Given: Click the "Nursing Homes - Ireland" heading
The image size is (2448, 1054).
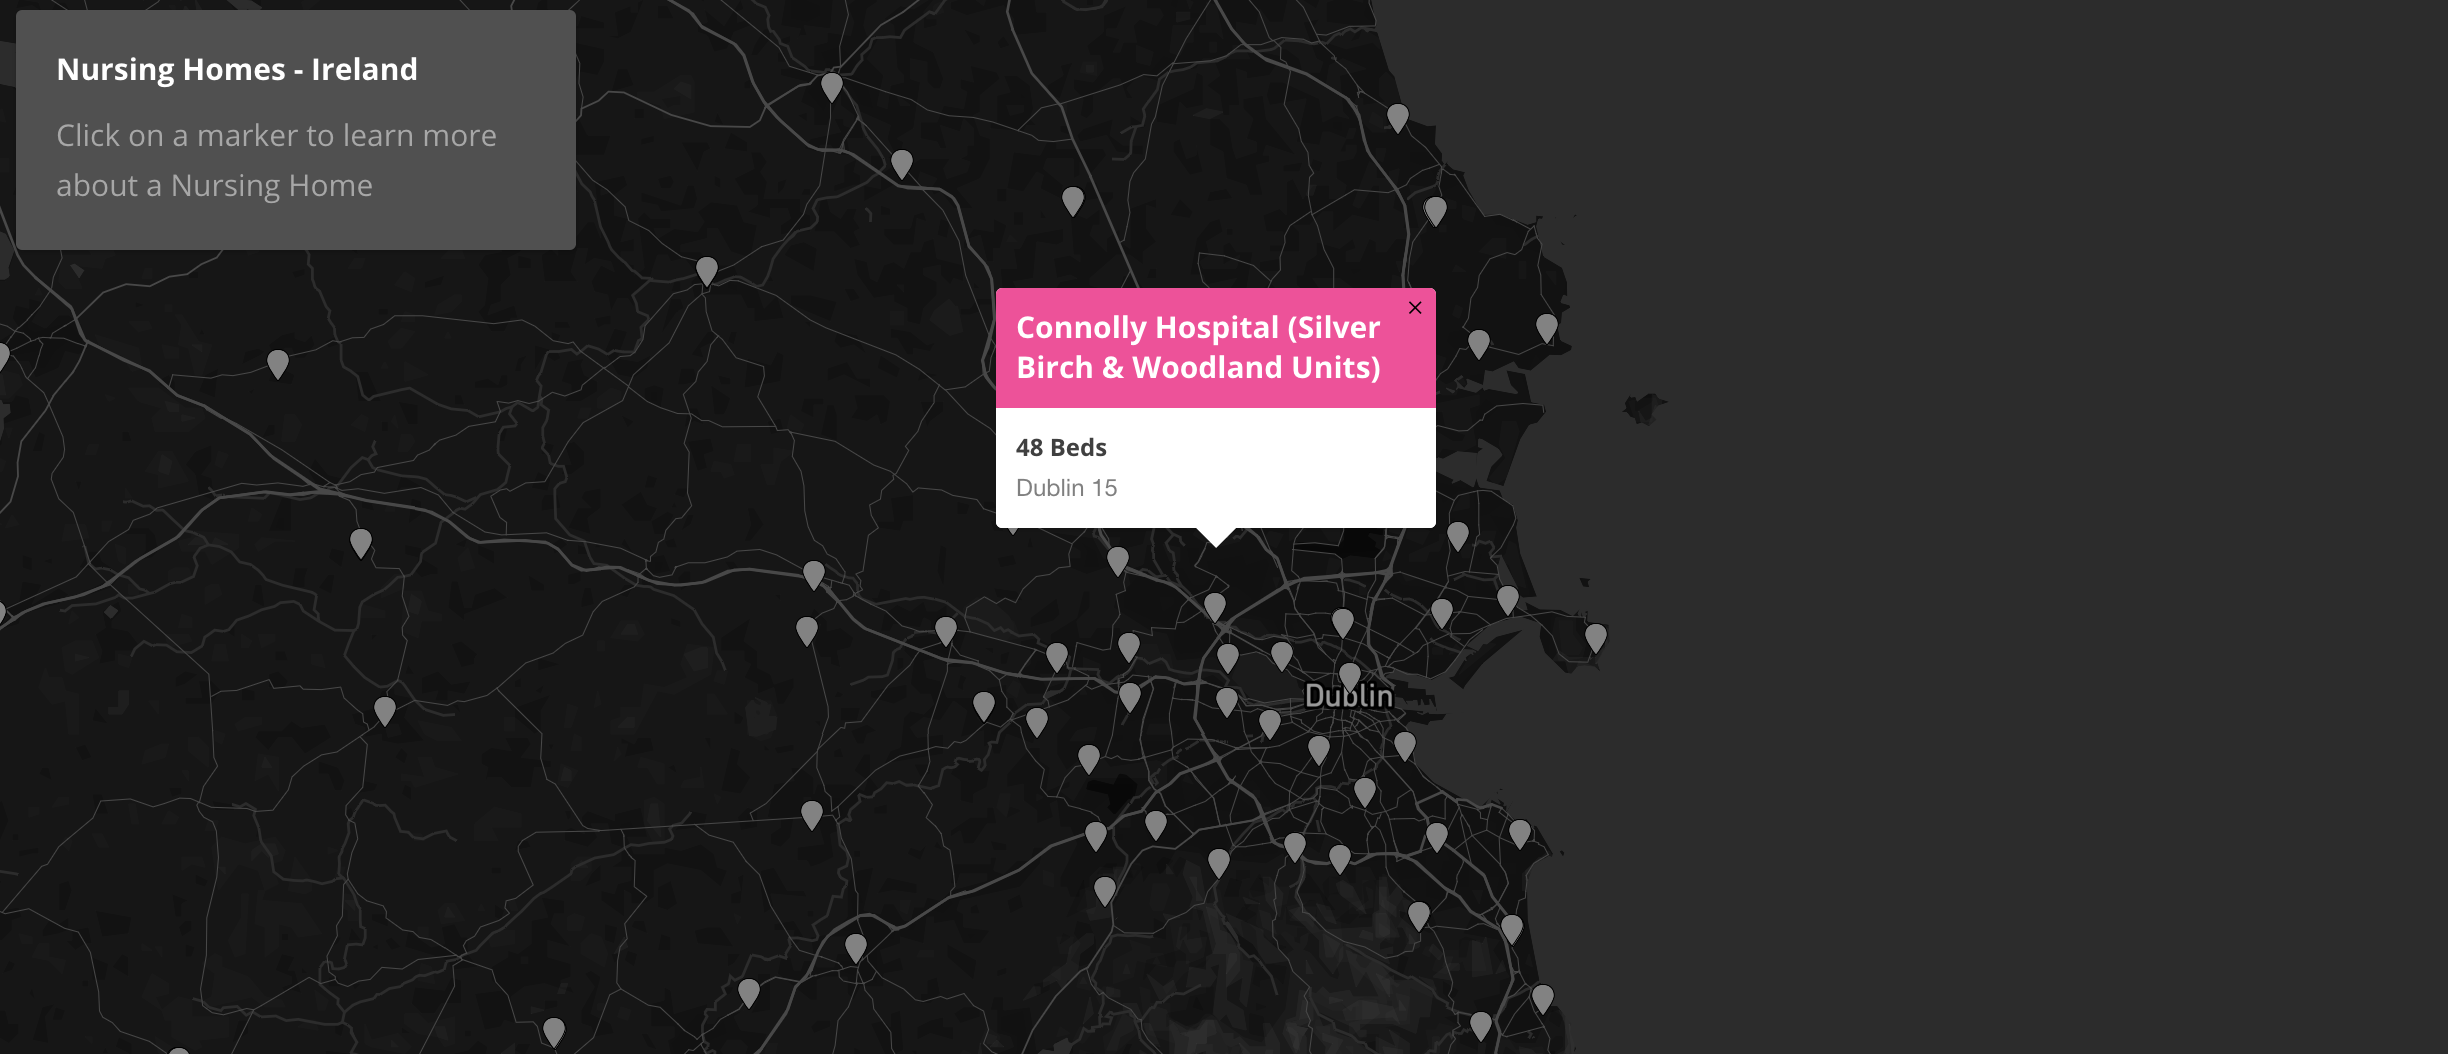Looking at the screenshot, I should click(237, 69).
